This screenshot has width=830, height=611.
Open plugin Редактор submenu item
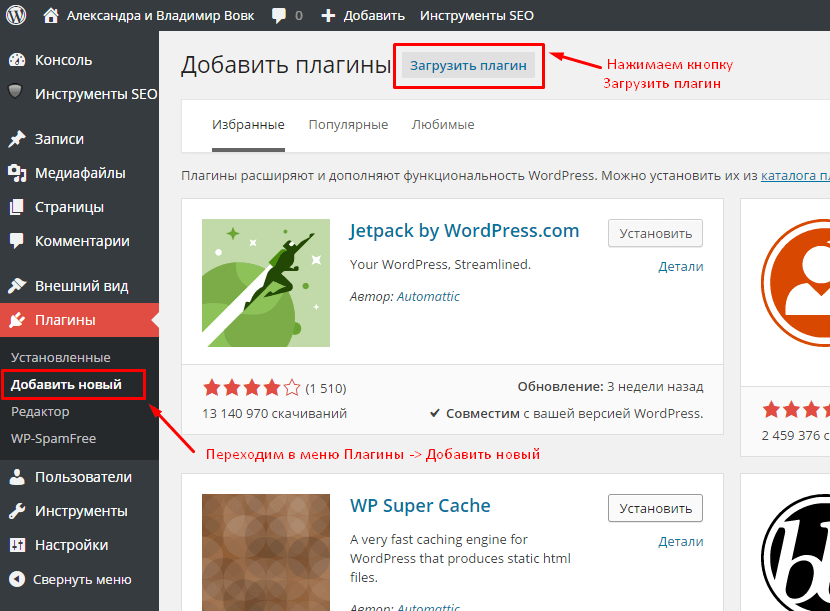[40, 411]
